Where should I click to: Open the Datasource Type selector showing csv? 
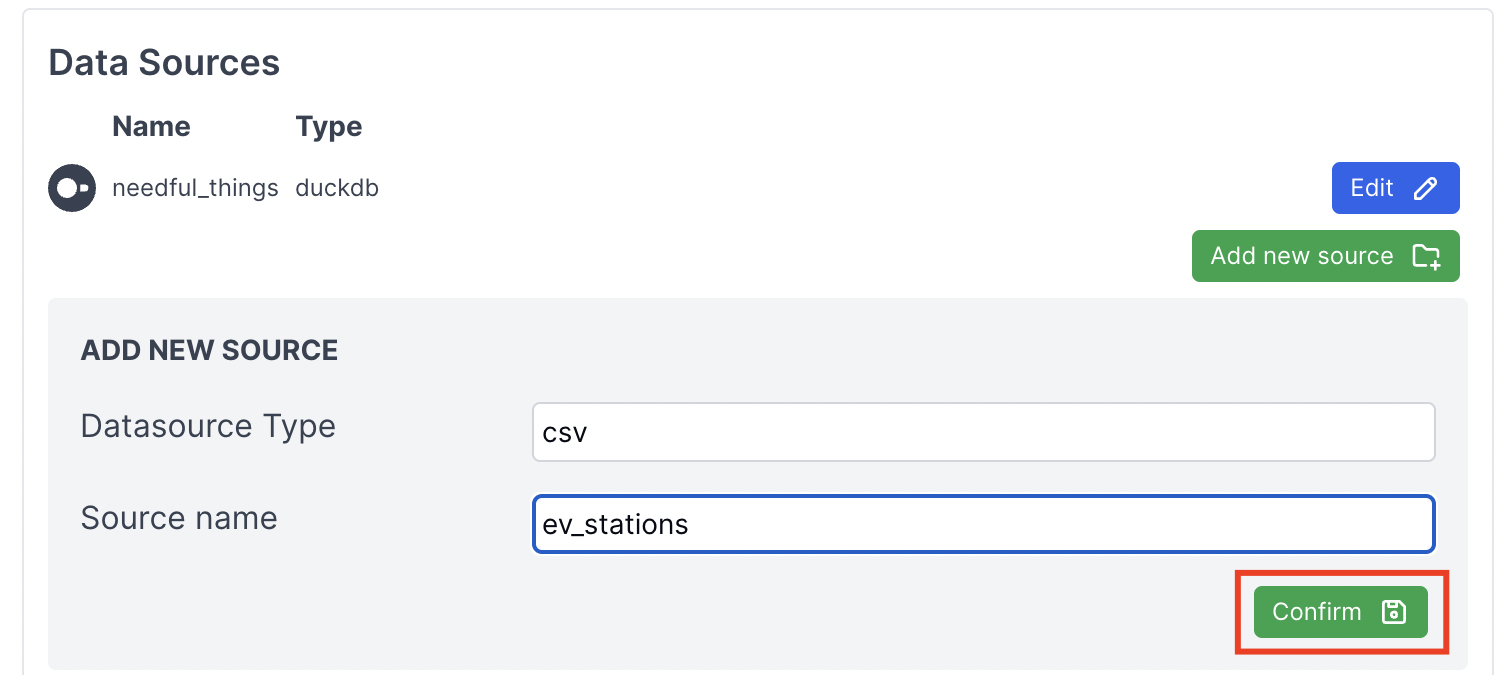(983, 432)
